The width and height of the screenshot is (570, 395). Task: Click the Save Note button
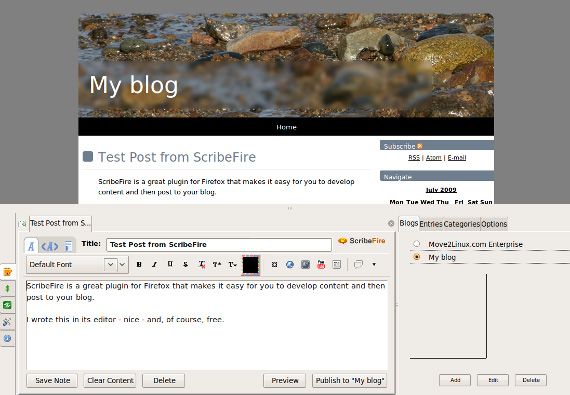(x=52, y=380)
